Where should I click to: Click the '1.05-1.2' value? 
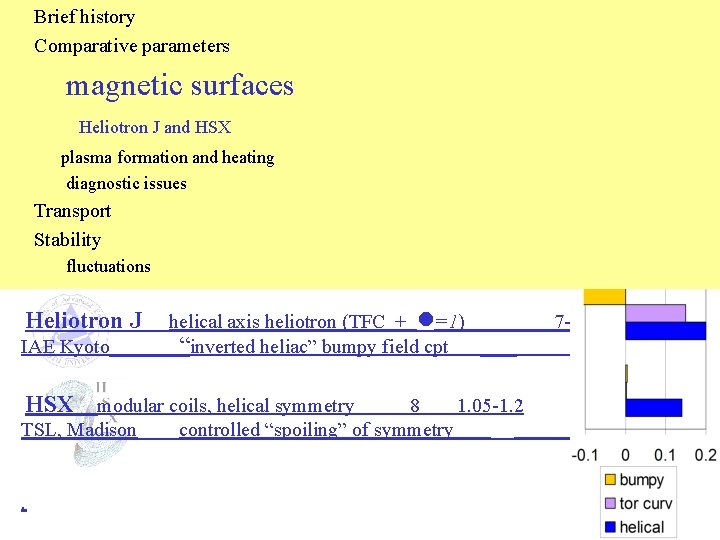[490, 405]
